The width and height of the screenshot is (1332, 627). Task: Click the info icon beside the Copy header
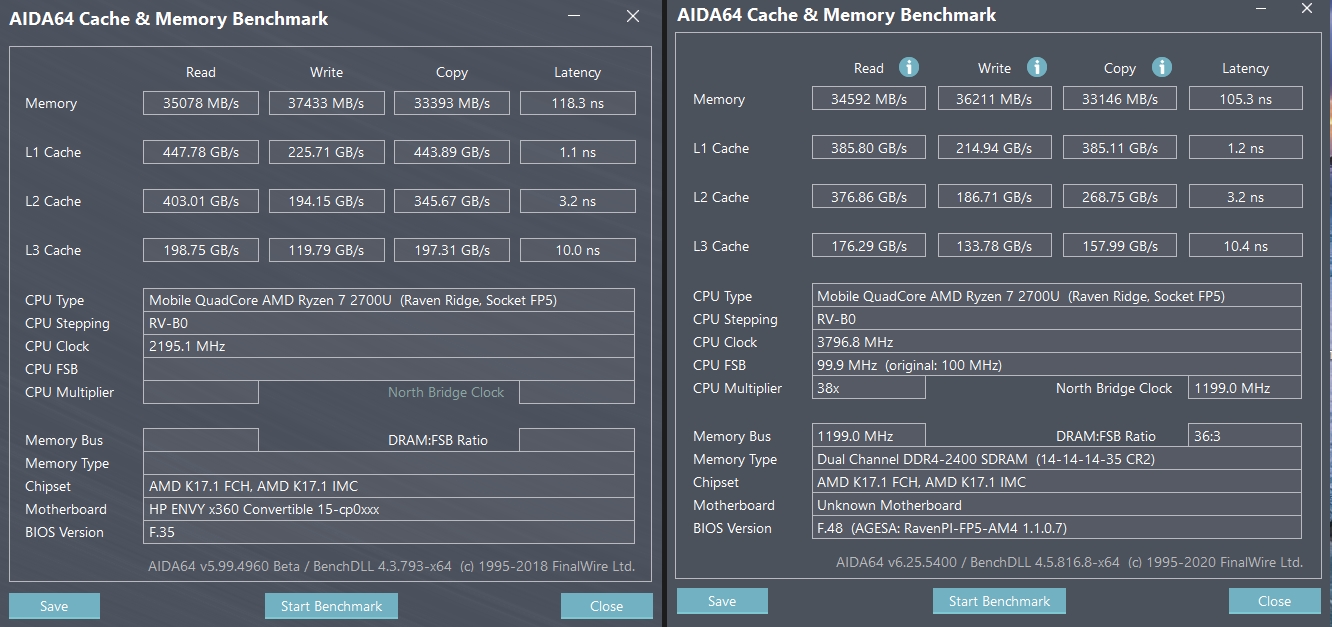[1162, 68]
